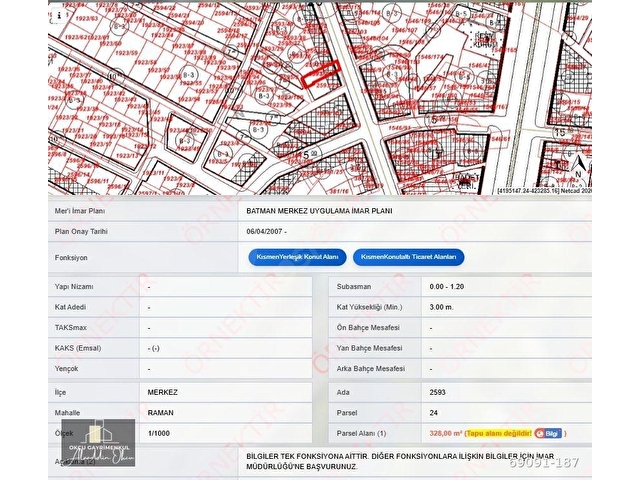Click the 'Ön Bahçe Mesafesi' label

[368, 328]
